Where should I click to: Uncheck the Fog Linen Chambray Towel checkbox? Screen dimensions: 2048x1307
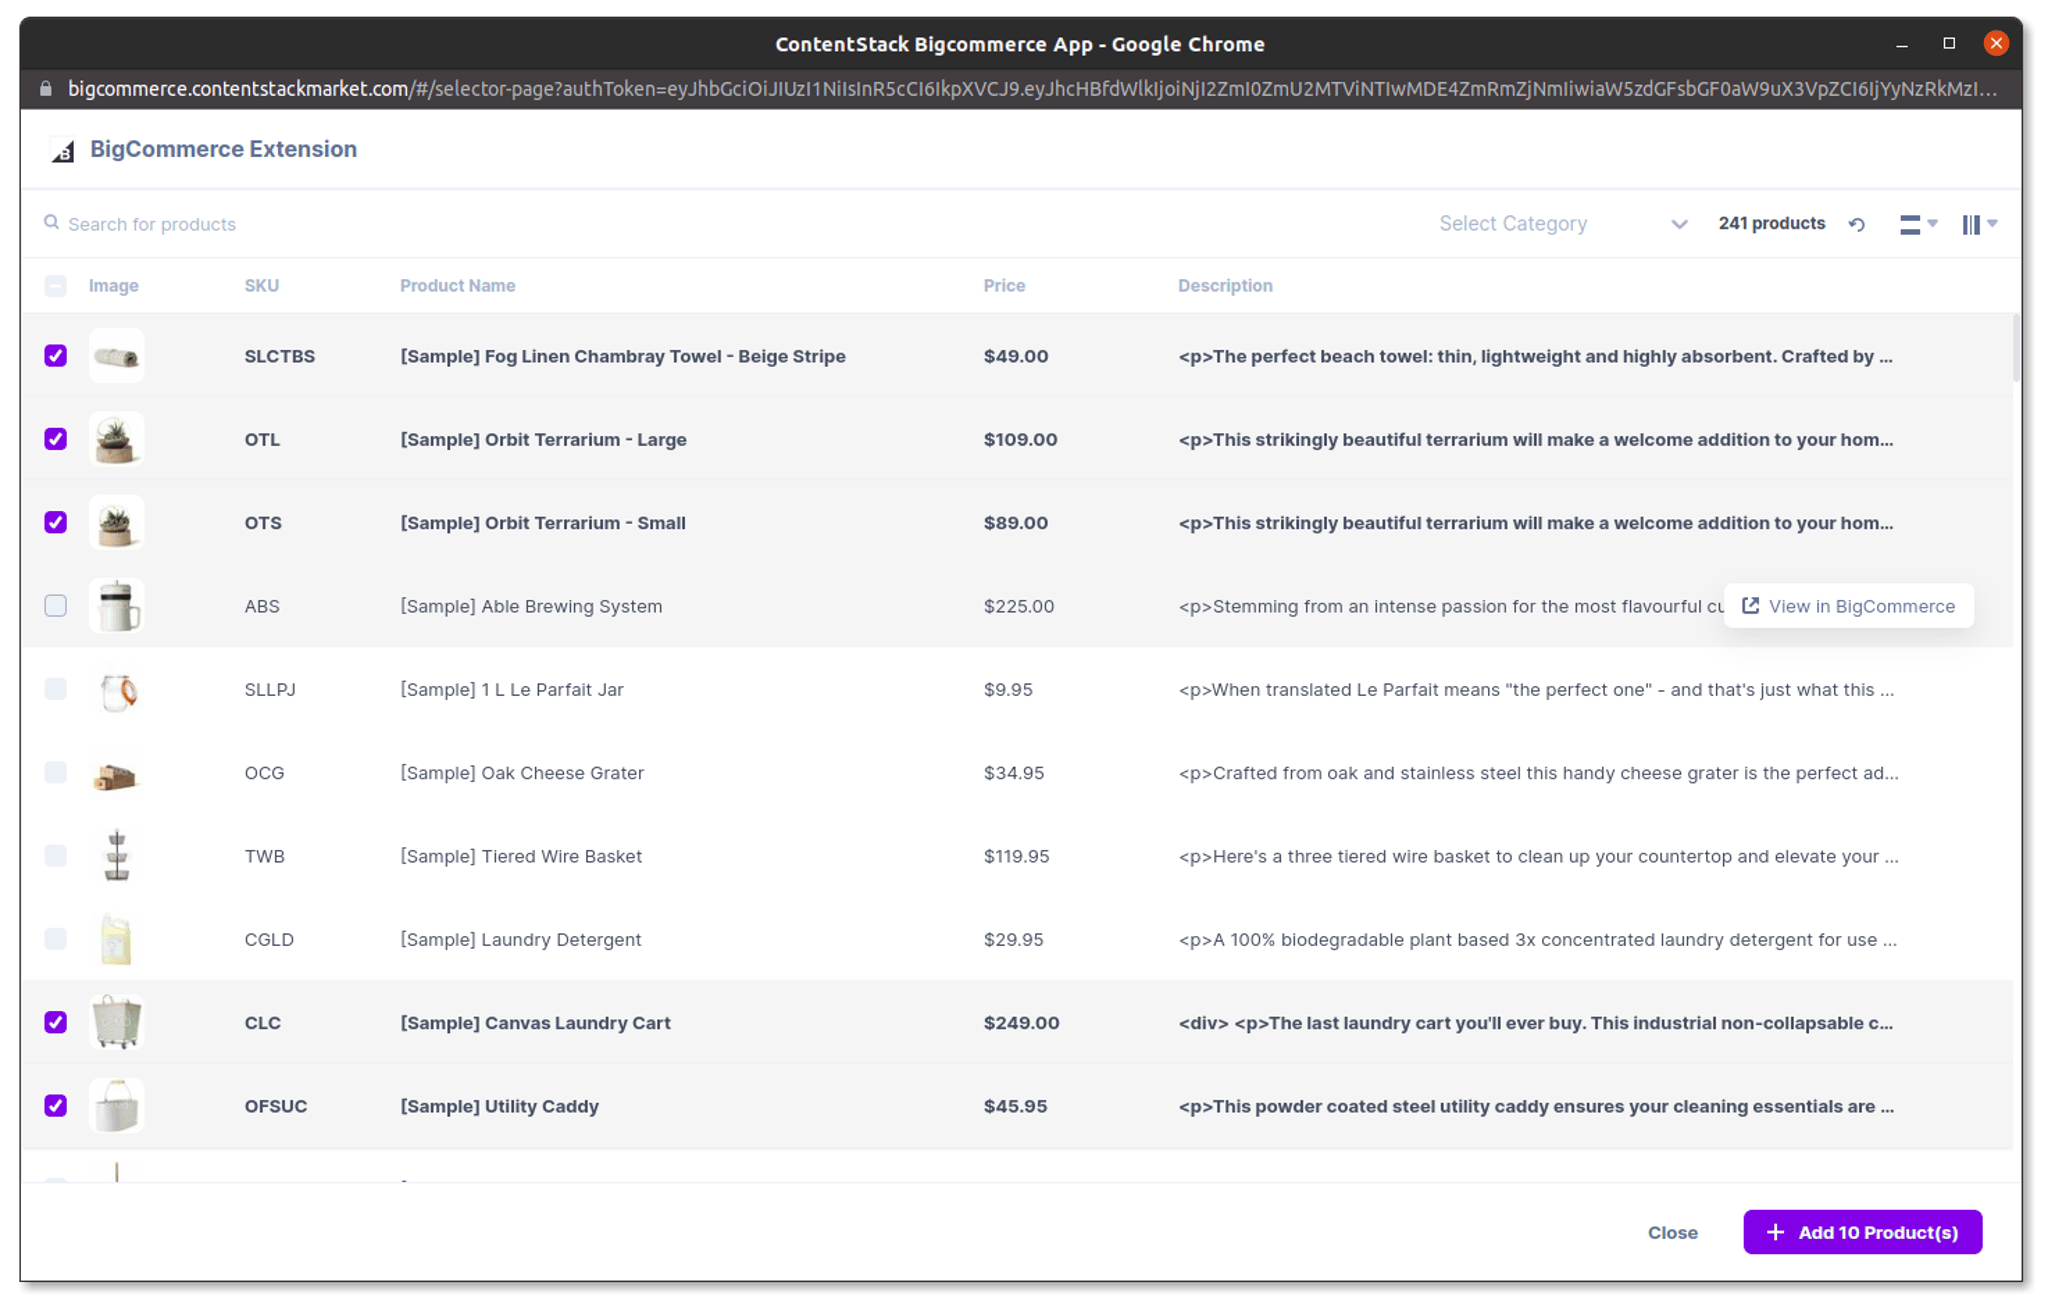click(x=56, y=356)
